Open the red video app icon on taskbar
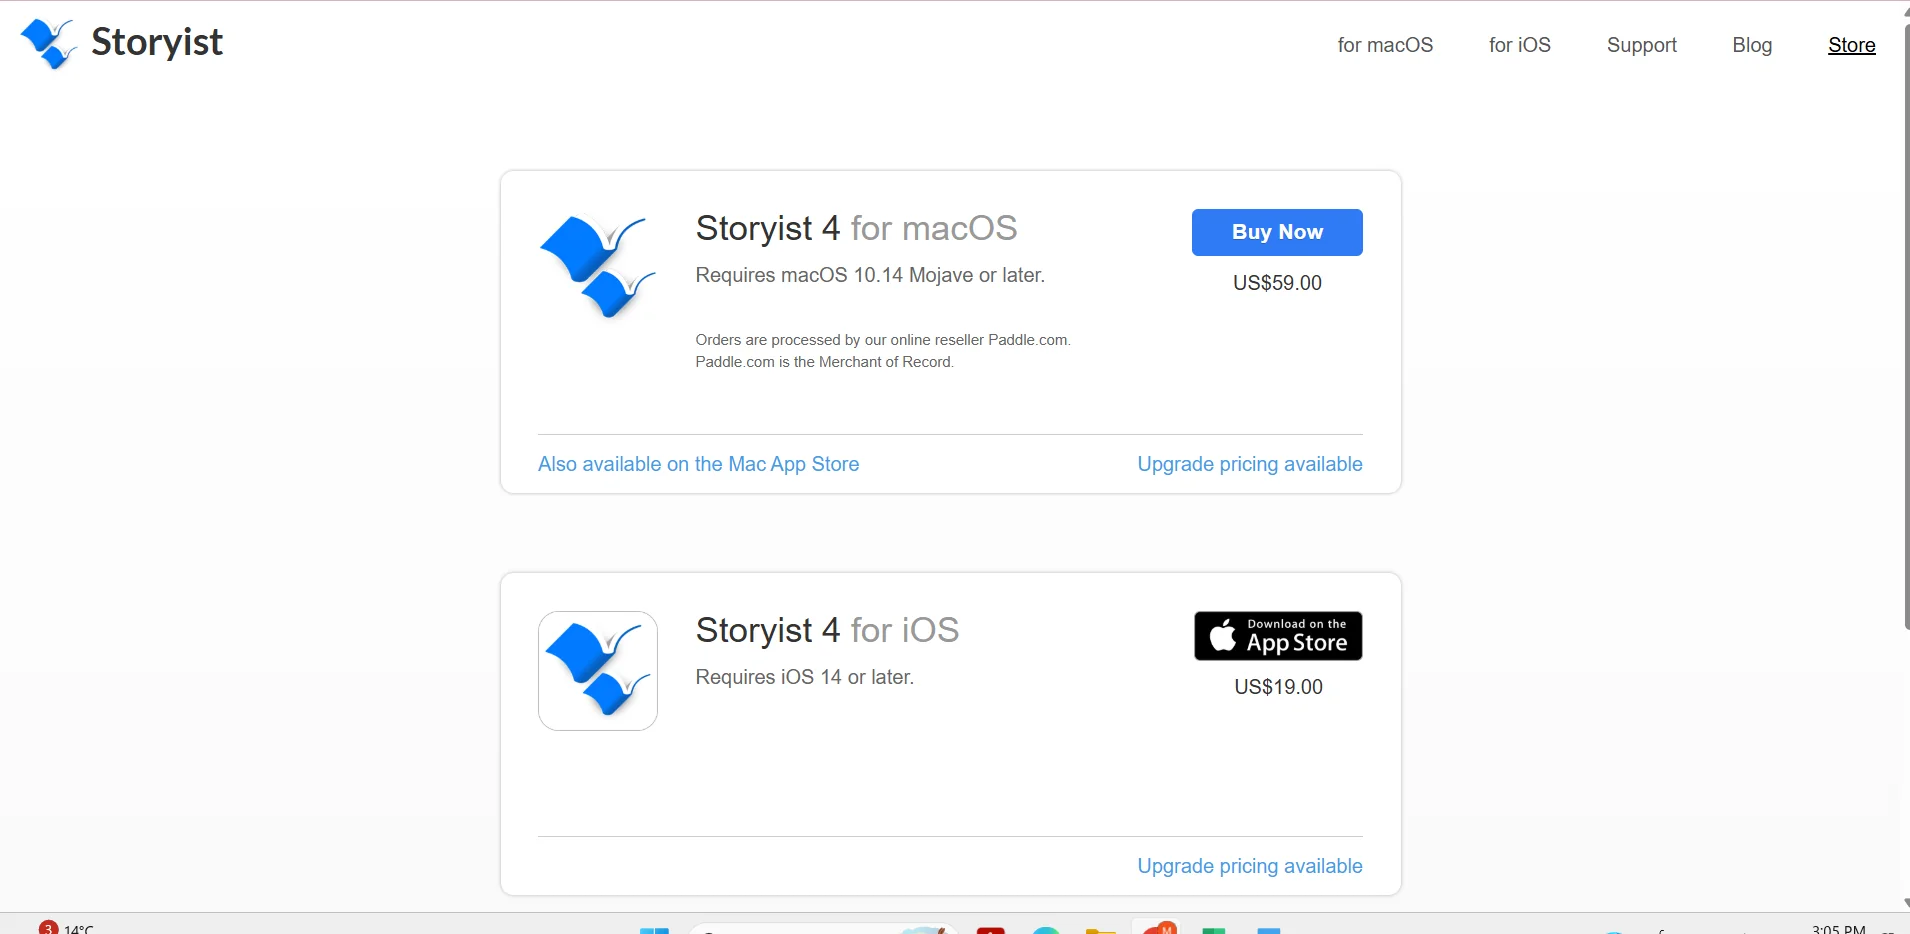This screenshot has width=1910, height=934. 990,930
